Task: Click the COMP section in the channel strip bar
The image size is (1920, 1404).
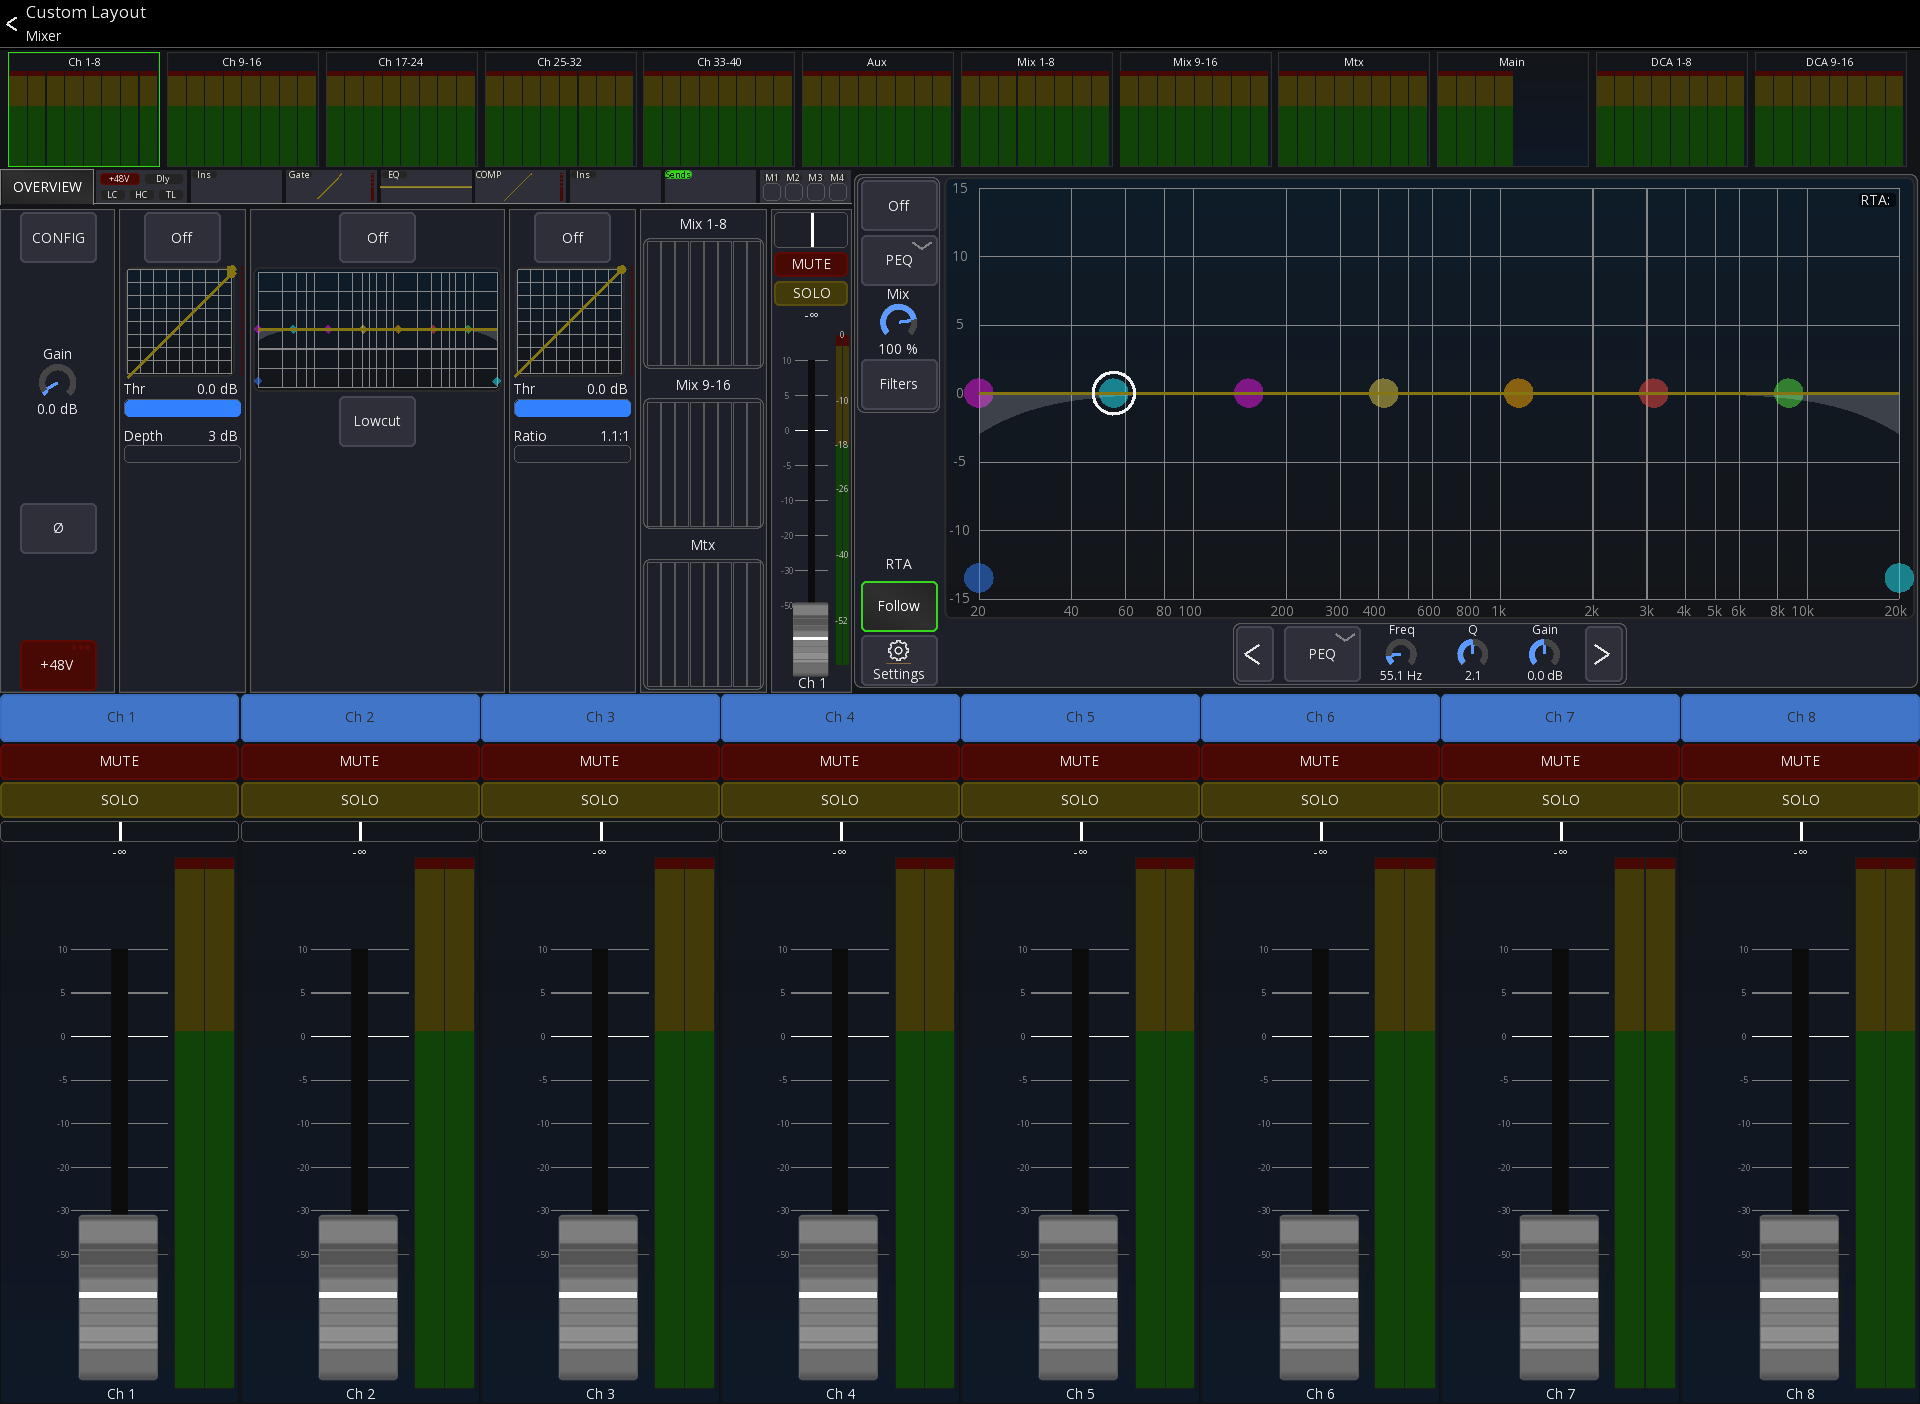Action: tap(520, 186)
